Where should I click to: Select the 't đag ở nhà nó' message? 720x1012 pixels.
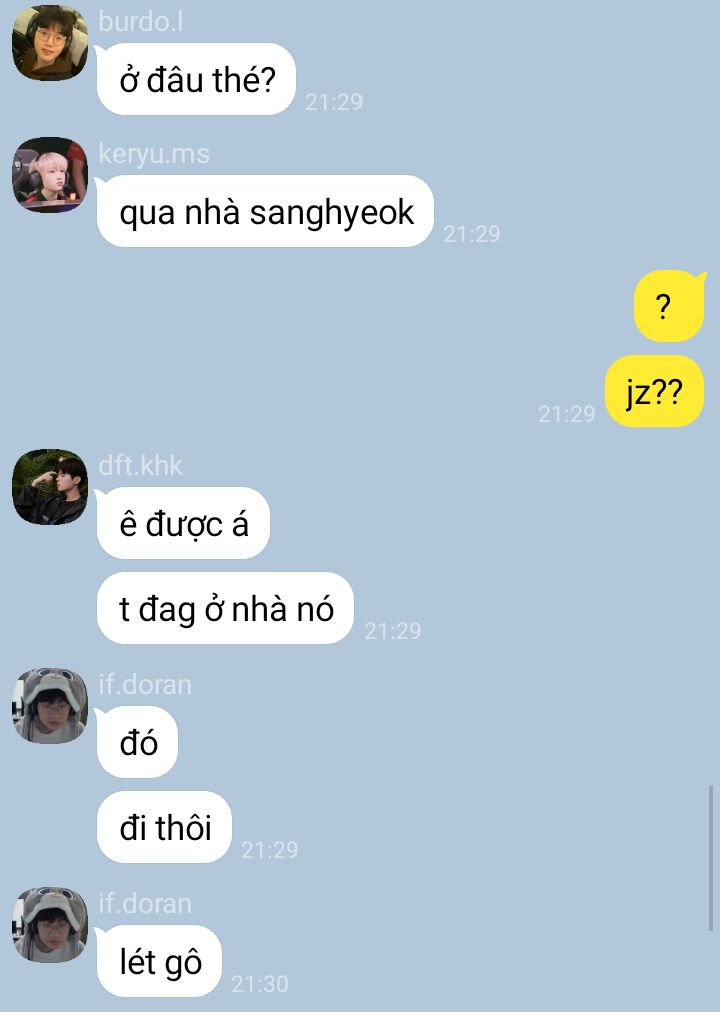pos(225,608)
